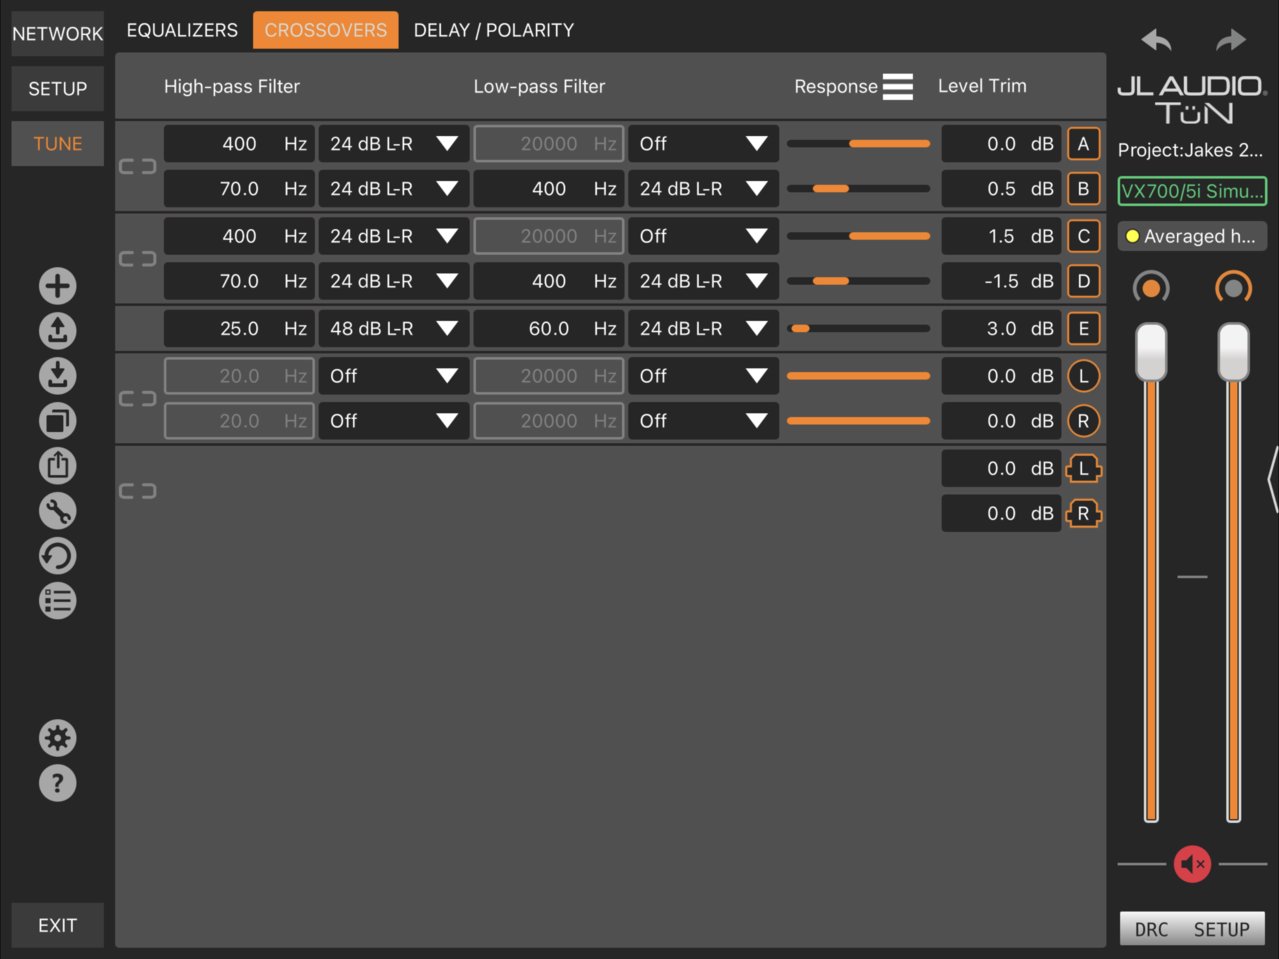Select output channel E badge
Viewport: 1279px width, 959px height.
coord(1083,328)
